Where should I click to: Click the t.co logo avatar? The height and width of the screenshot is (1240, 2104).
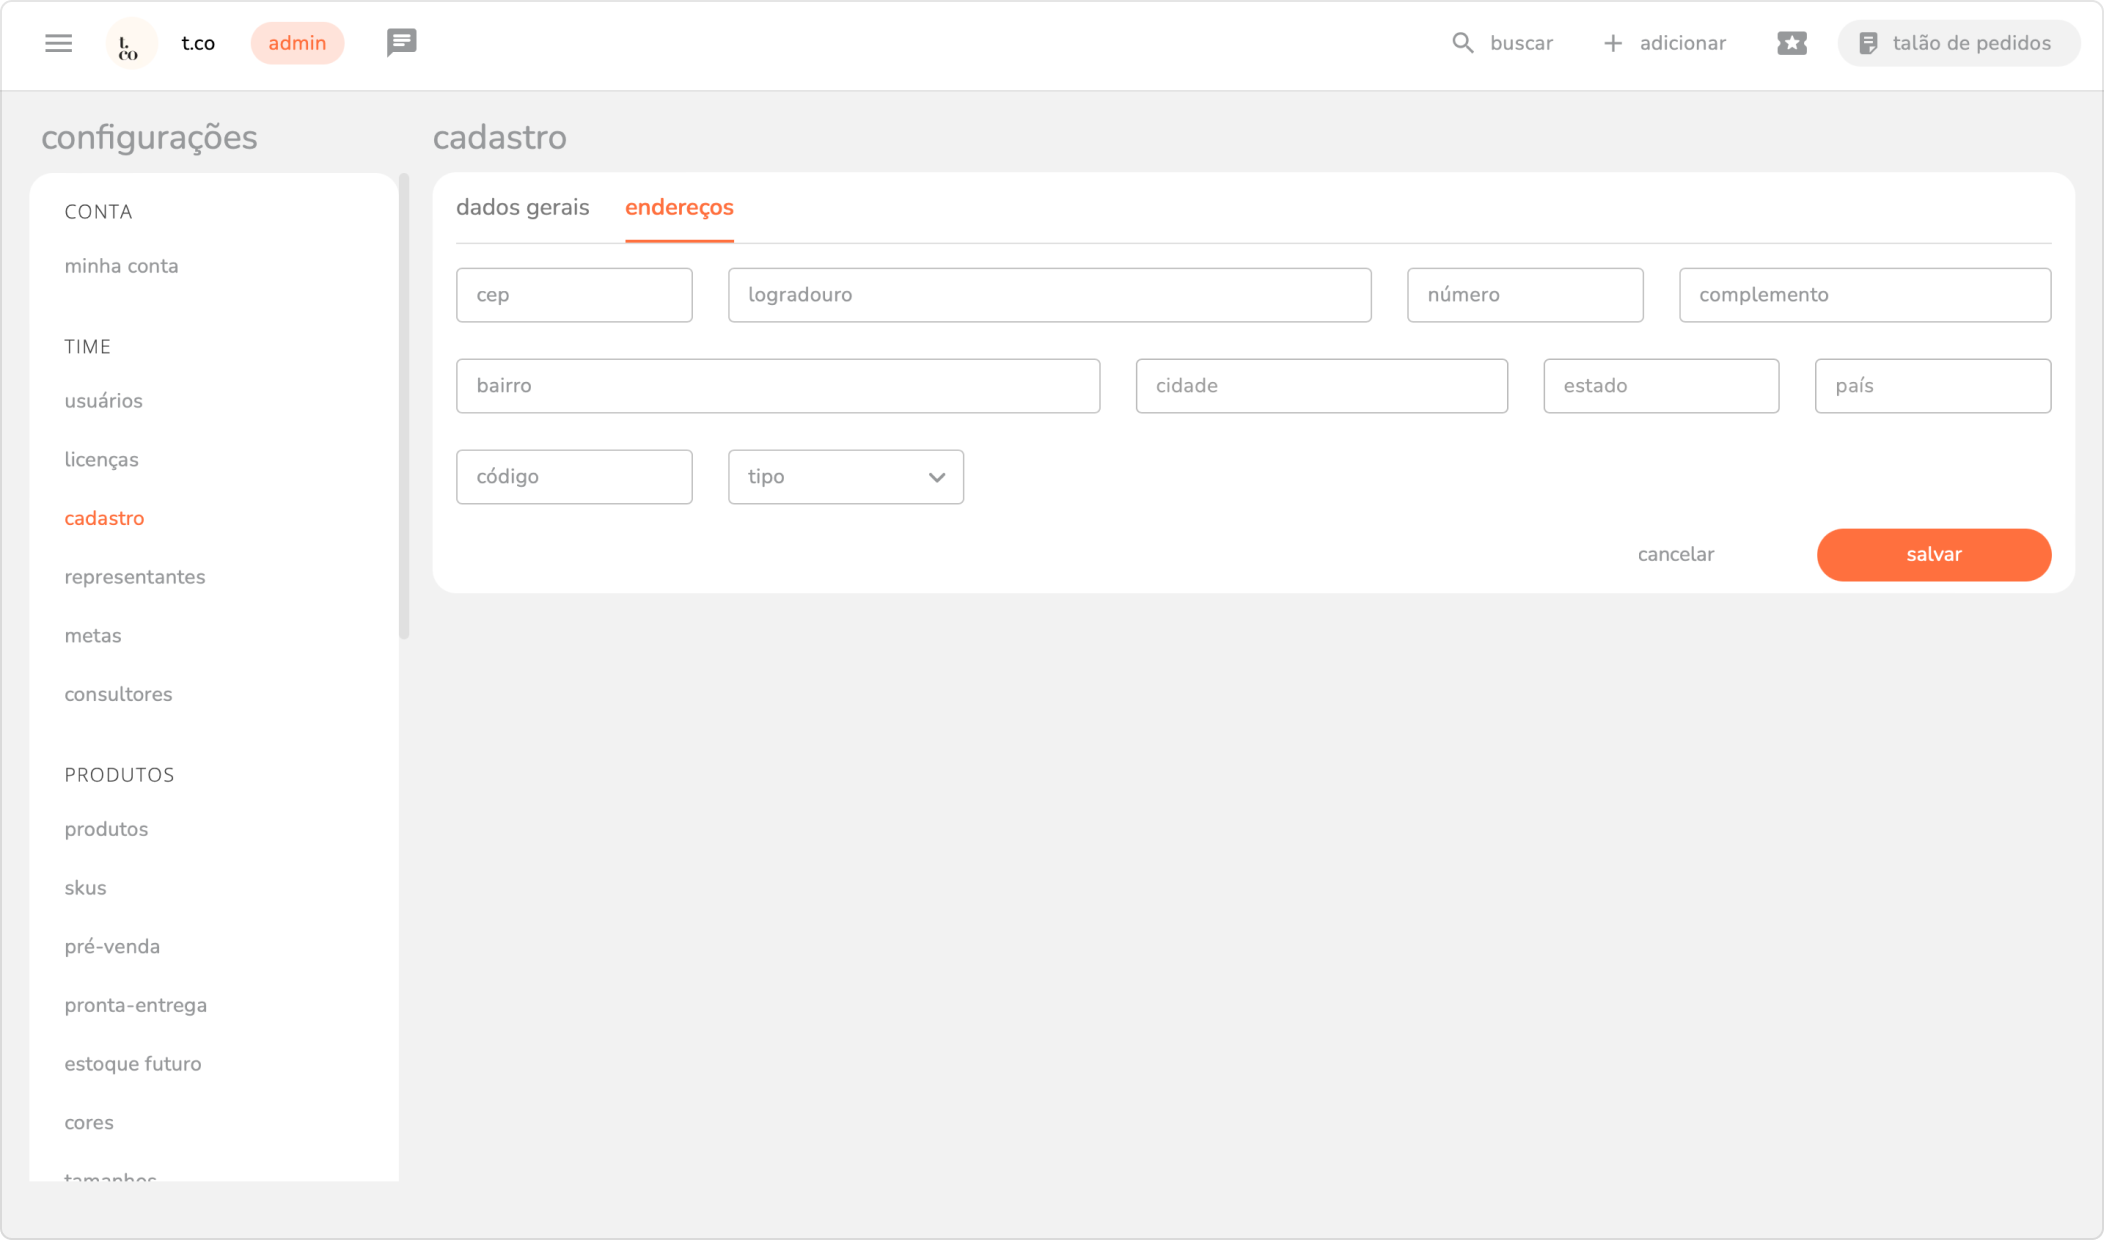click(130, 44)
